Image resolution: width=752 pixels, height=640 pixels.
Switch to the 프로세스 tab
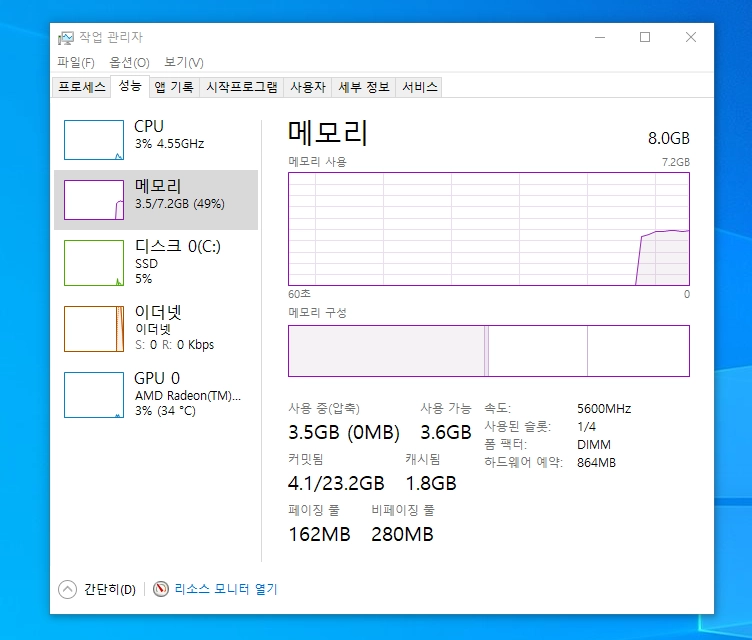tap(82, 87)
